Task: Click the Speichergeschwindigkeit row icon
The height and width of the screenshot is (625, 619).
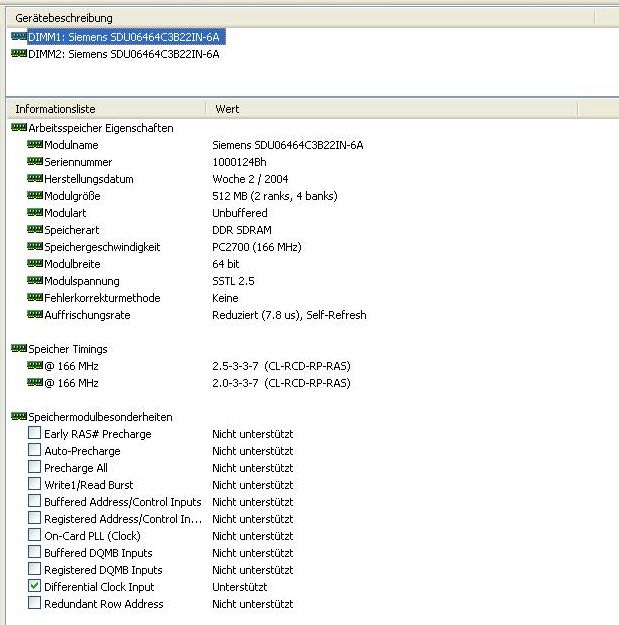Action: pos(35,246)
